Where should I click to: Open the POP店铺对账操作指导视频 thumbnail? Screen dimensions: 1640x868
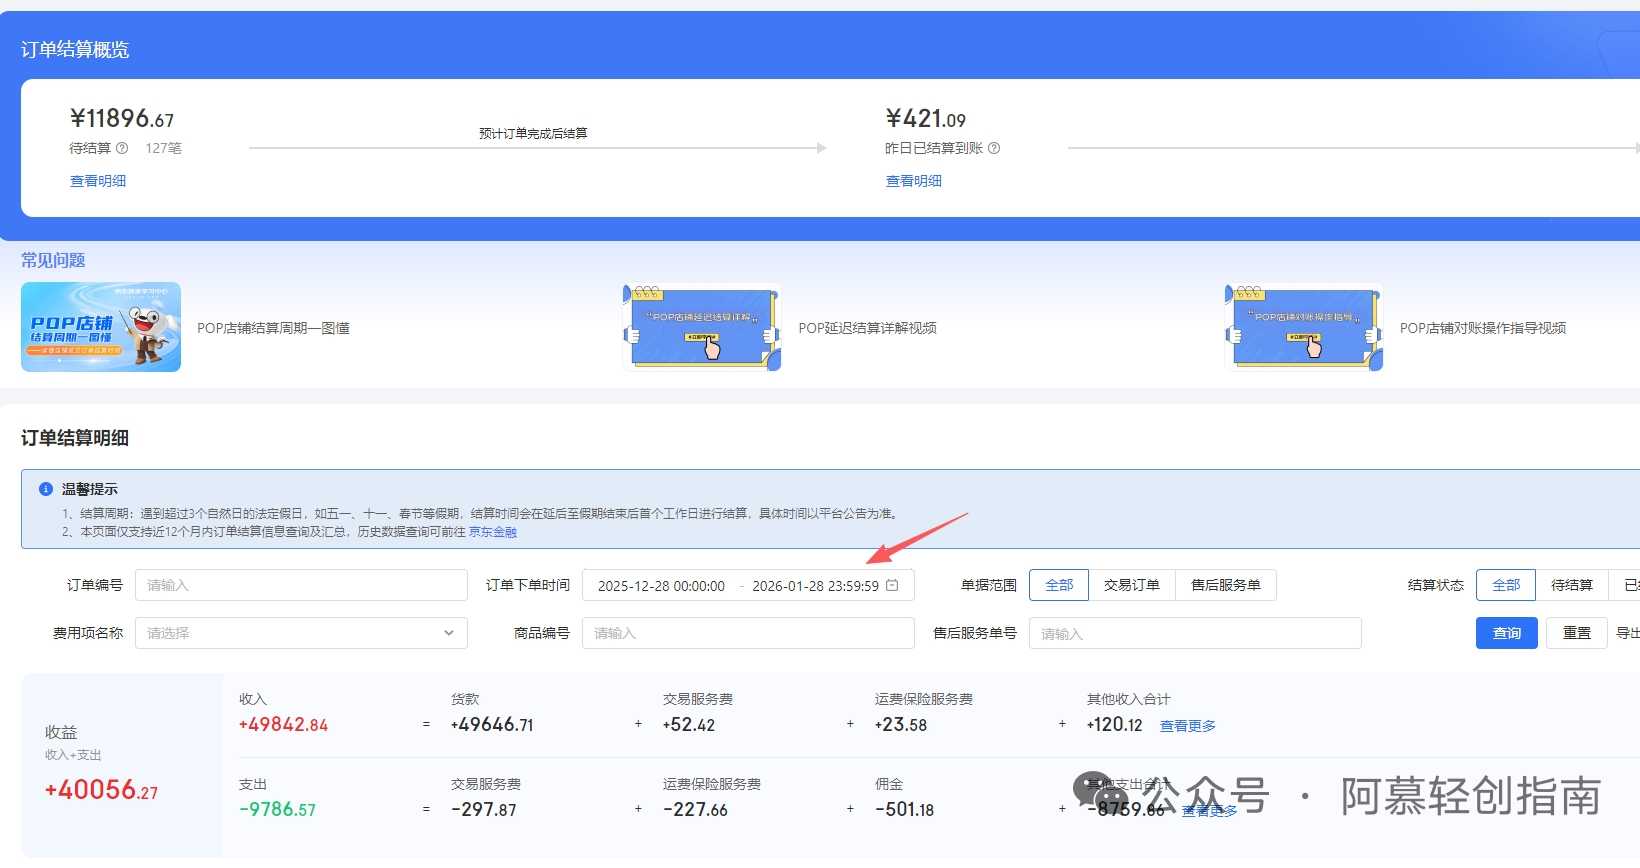point(1304,327)
